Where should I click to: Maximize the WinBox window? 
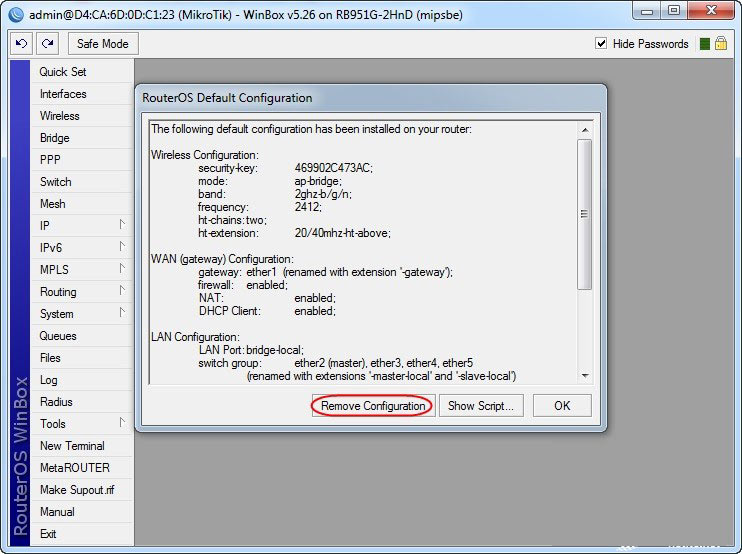click(x=674, y=10)
